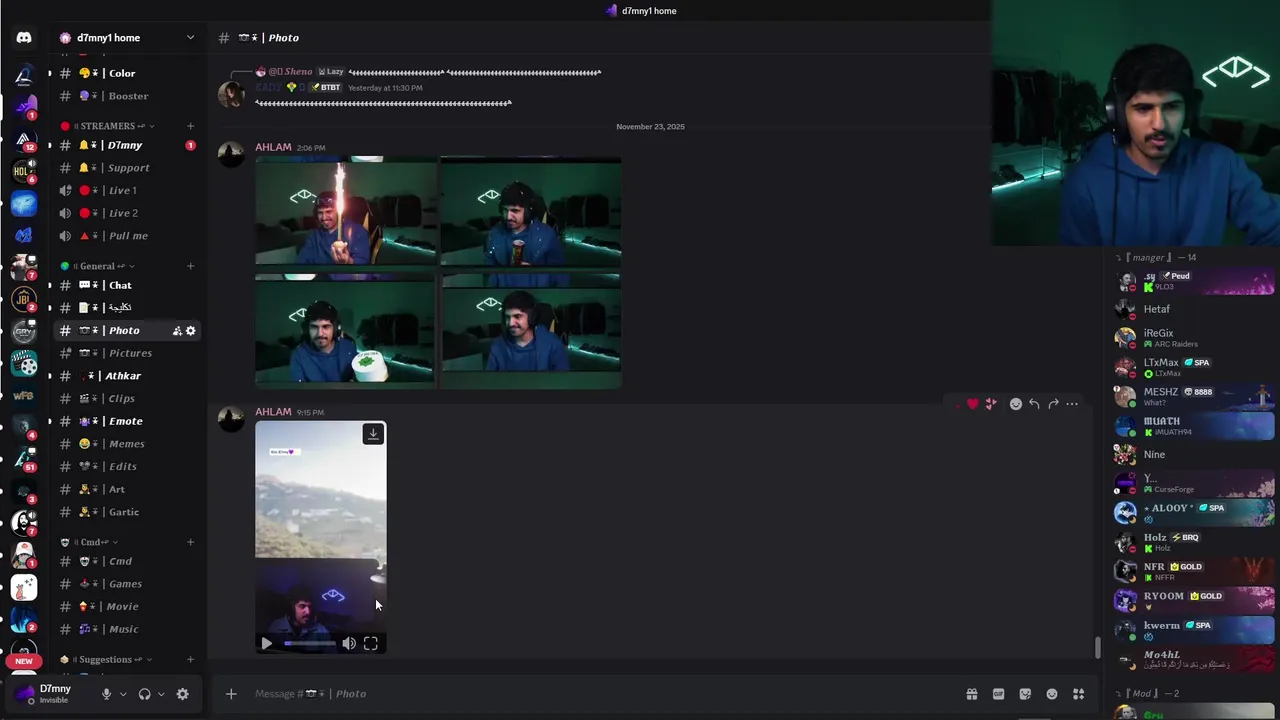Viewport: 1280px width, 720px height.
Task: Open member Hetaf profile
Action: [1195, 309]
